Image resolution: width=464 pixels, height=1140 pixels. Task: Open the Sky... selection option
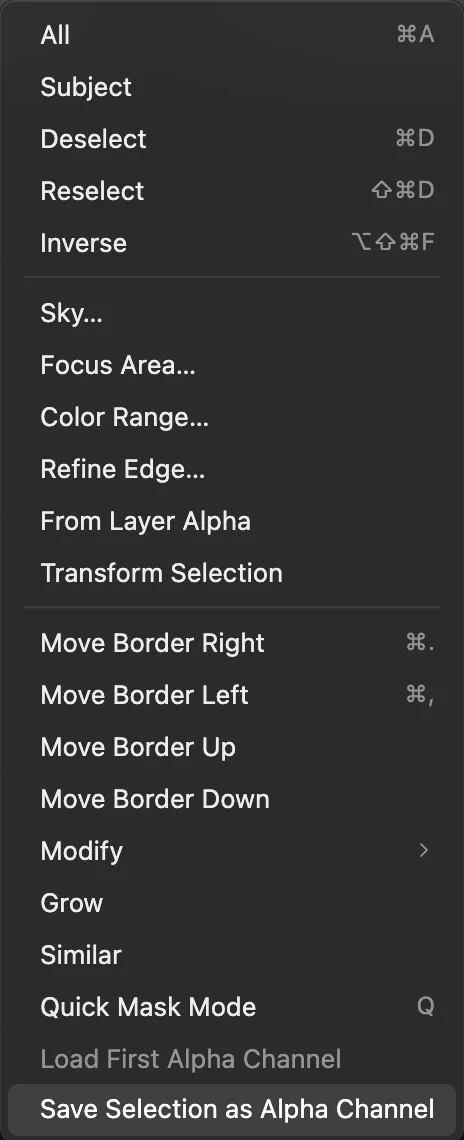click(x=232, y=313)
